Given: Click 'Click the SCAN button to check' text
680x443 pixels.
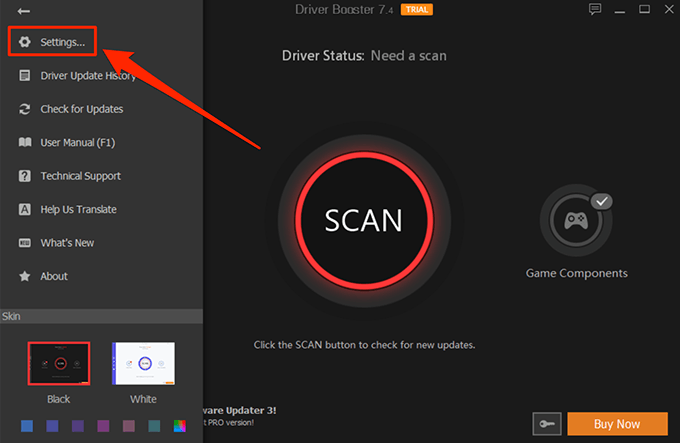Looking at the screenshot, I should tap(364, 345).
